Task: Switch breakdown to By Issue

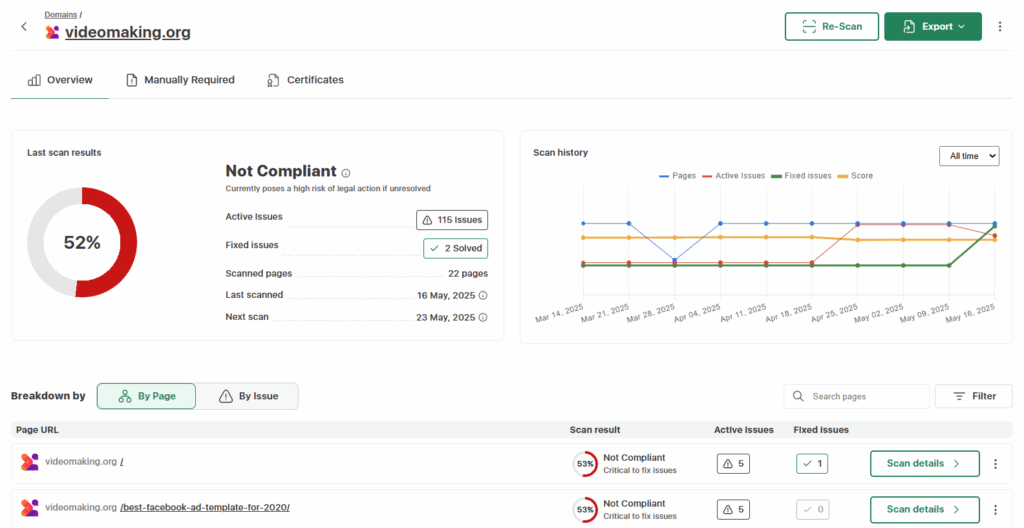Action: coord(248,396)
